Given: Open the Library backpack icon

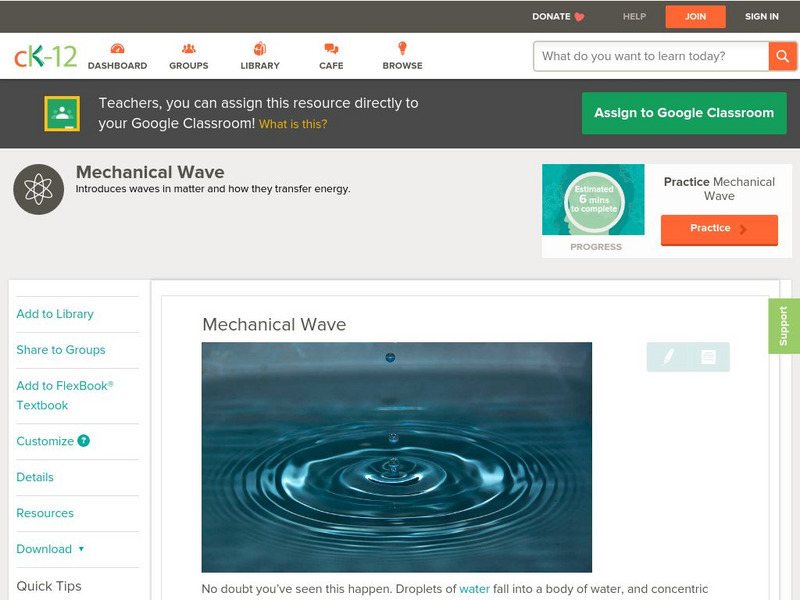Looking at the screenshot, I should 260,48.
